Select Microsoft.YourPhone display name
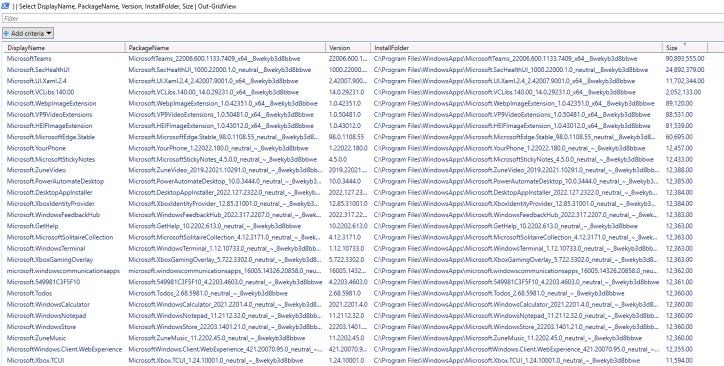The image size is (724, 366). point(36,148)
